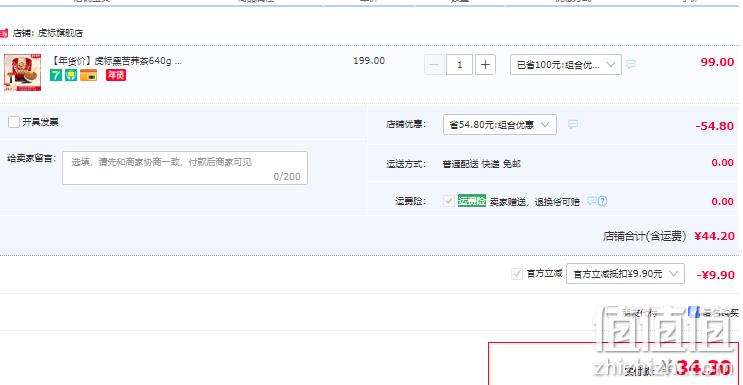
Task: Click the store discount amount -54.80
Action: click(714, 126)
